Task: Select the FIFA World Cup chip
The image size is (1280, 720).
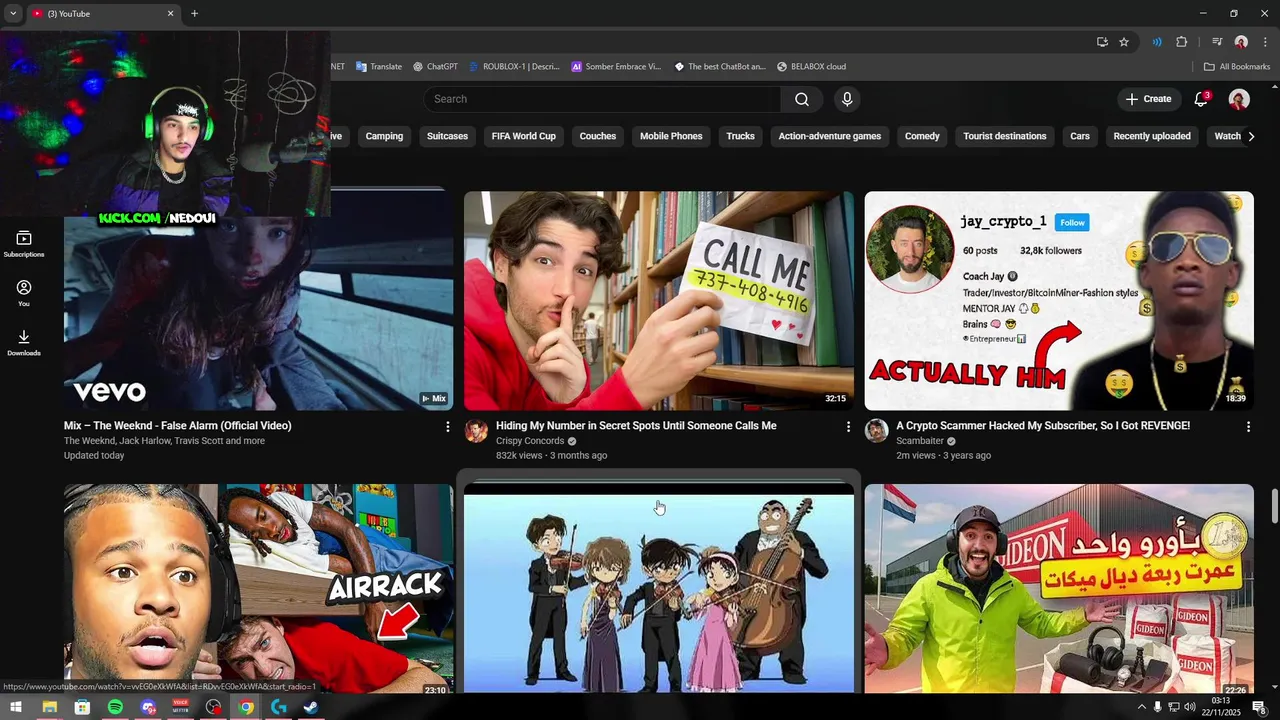Action: pyautogui.click(x=524, y=136)
